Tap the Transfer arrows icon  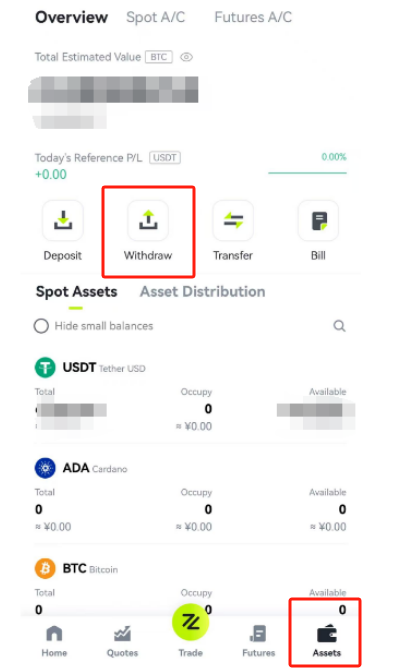[x=233, y=221]
